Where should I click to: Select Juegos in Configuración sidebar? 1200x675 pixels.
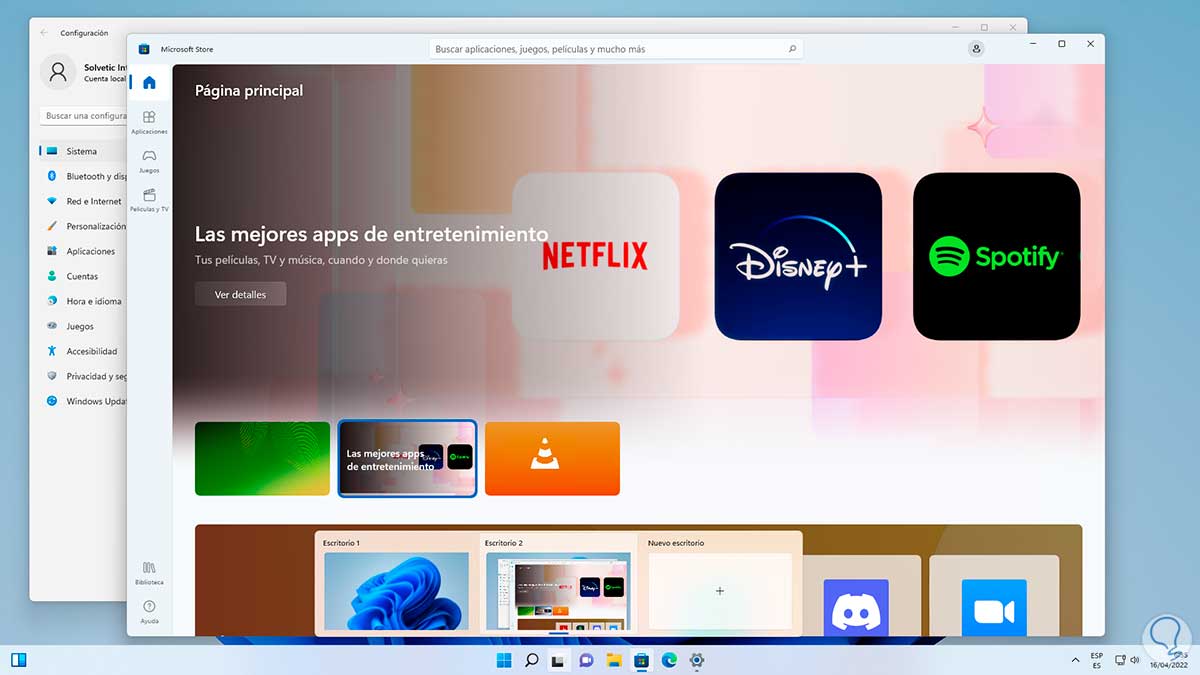[83, 327]
